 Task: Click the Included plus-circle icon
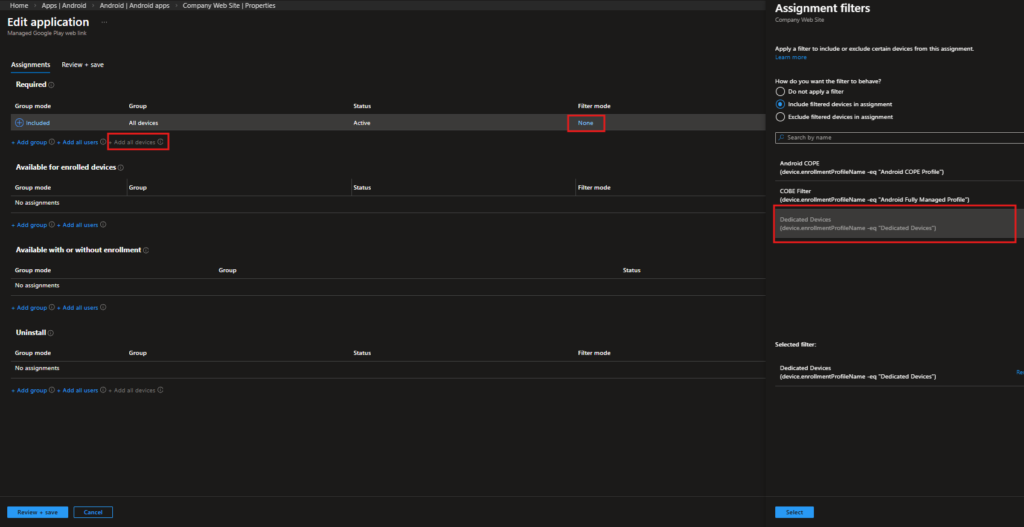(19, 122)
